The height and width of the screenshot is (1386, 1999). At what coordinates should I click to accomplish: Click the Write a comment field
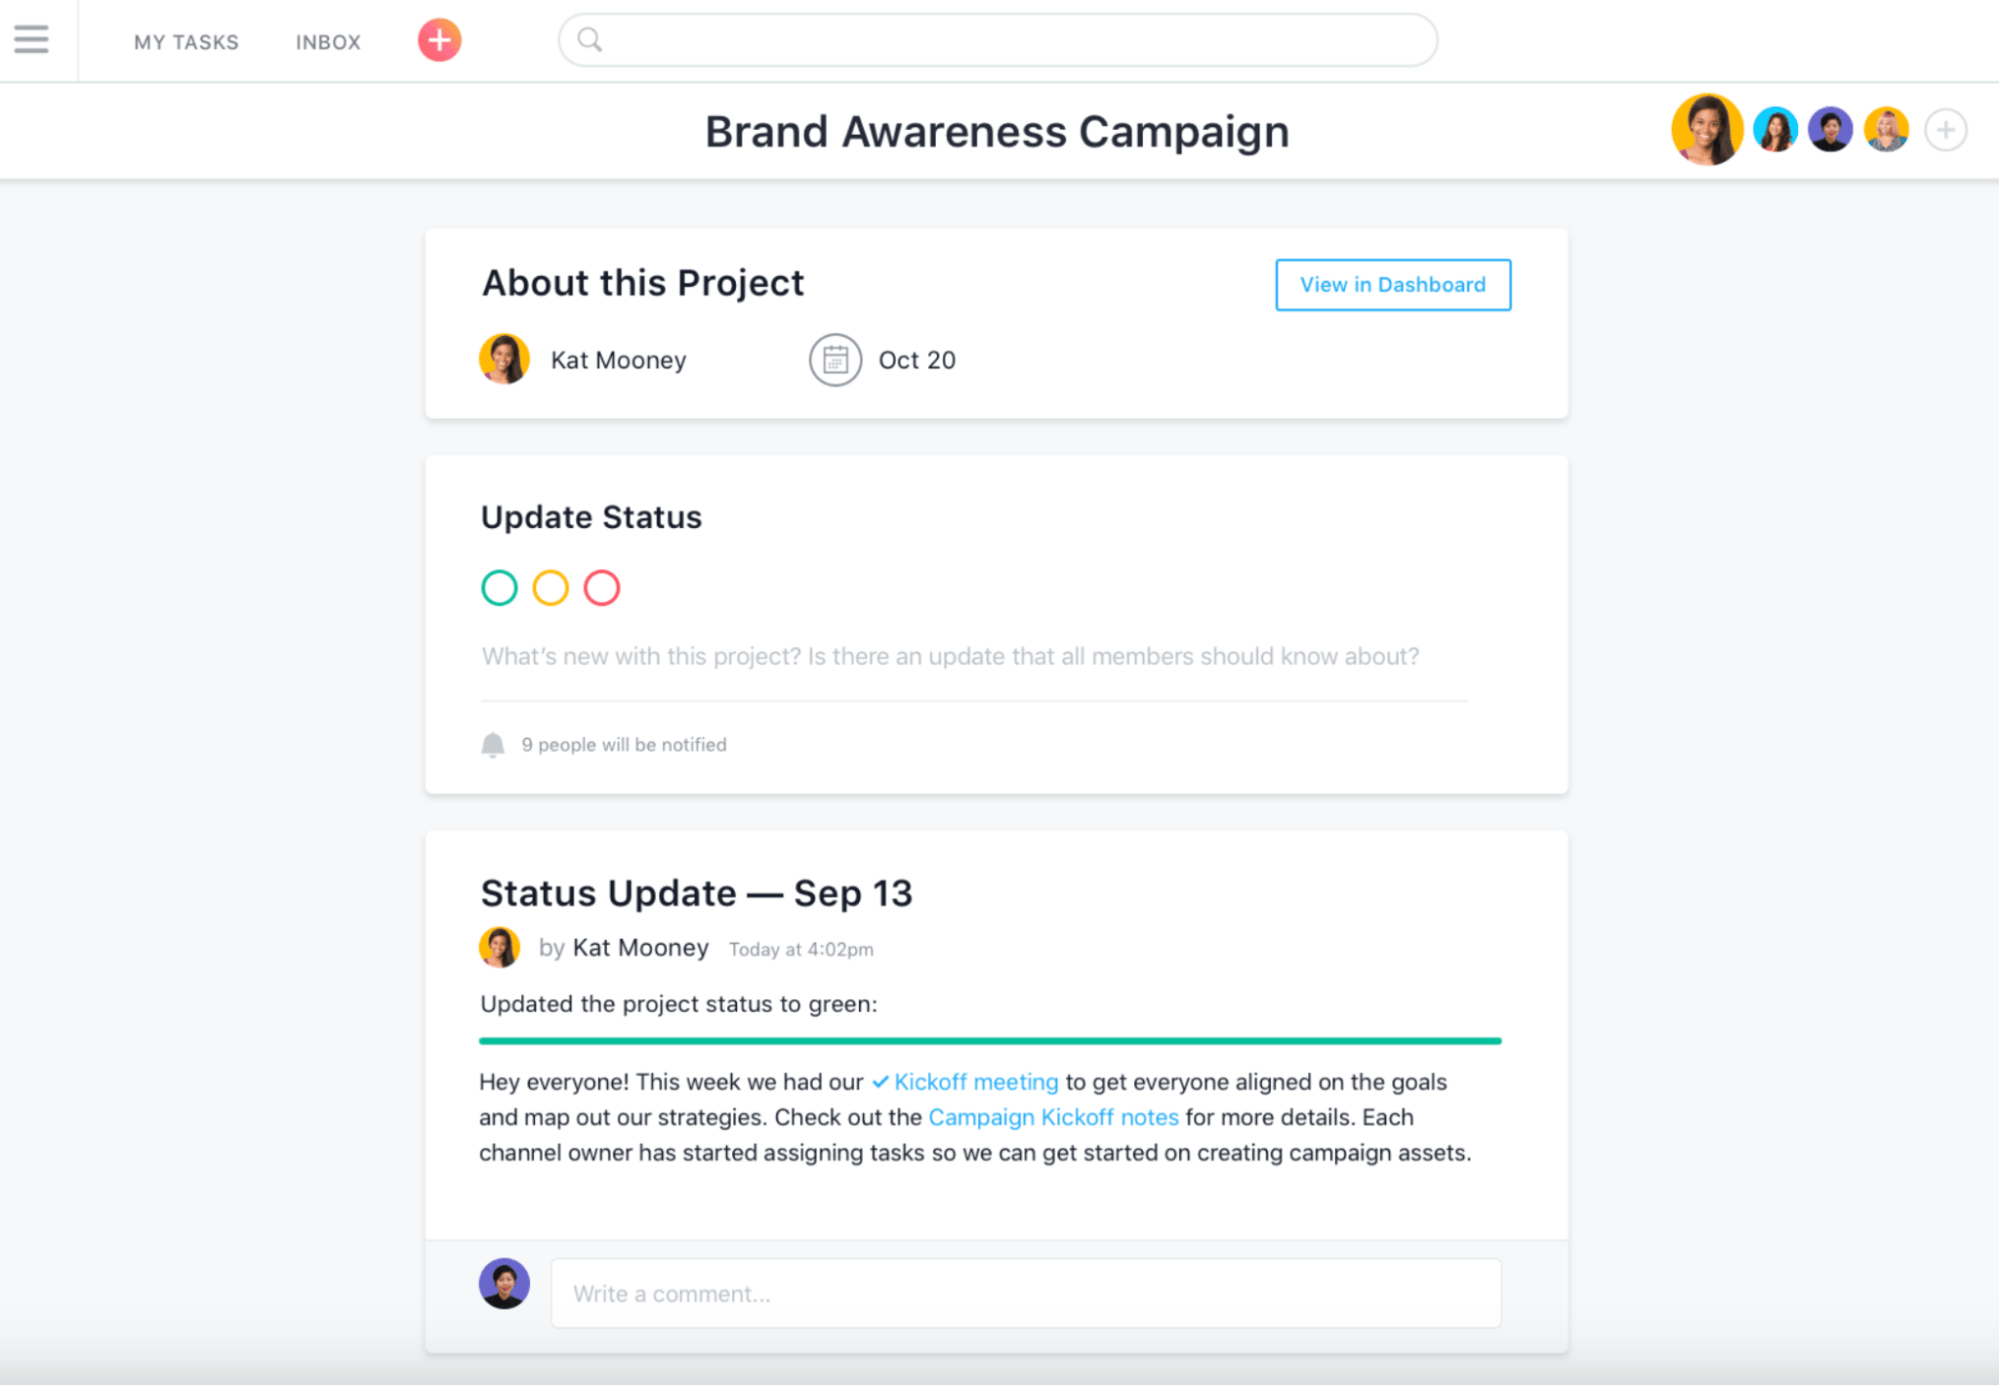tap(1025, 1292)
